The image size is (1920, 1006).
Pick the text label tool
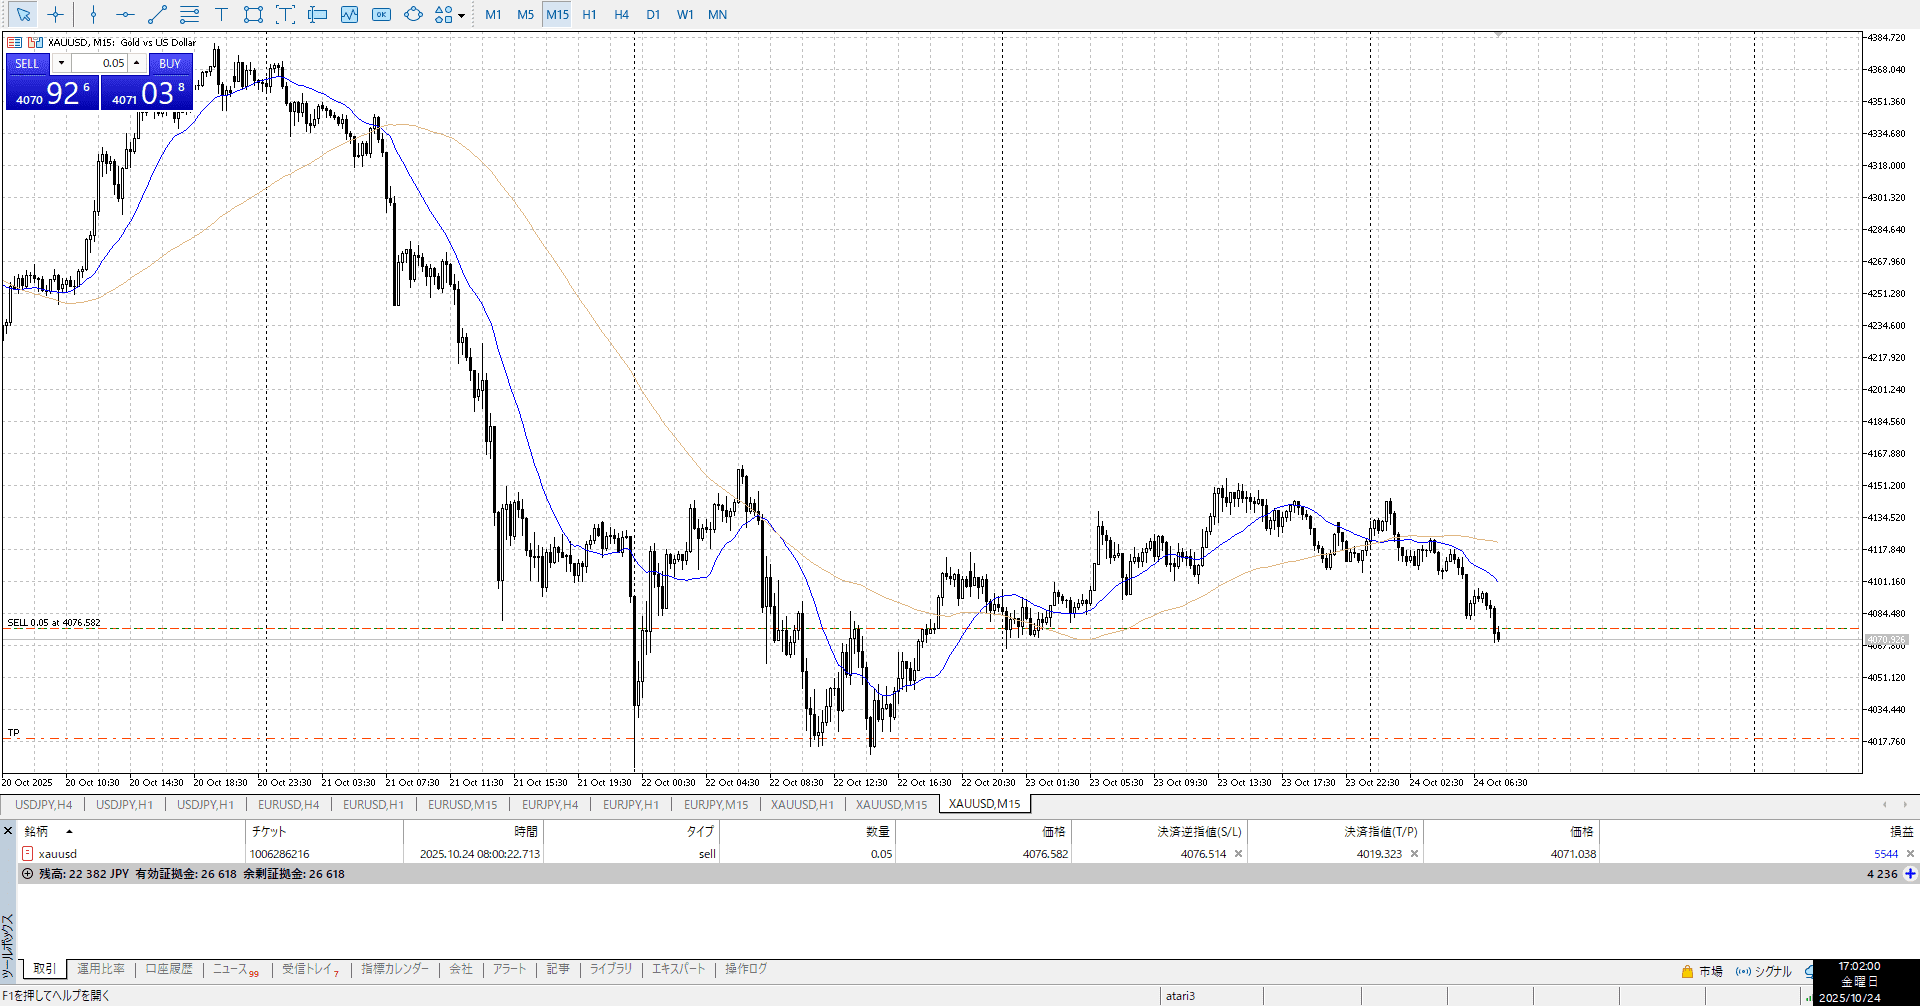pyautogui.click(x=221, y=14)
